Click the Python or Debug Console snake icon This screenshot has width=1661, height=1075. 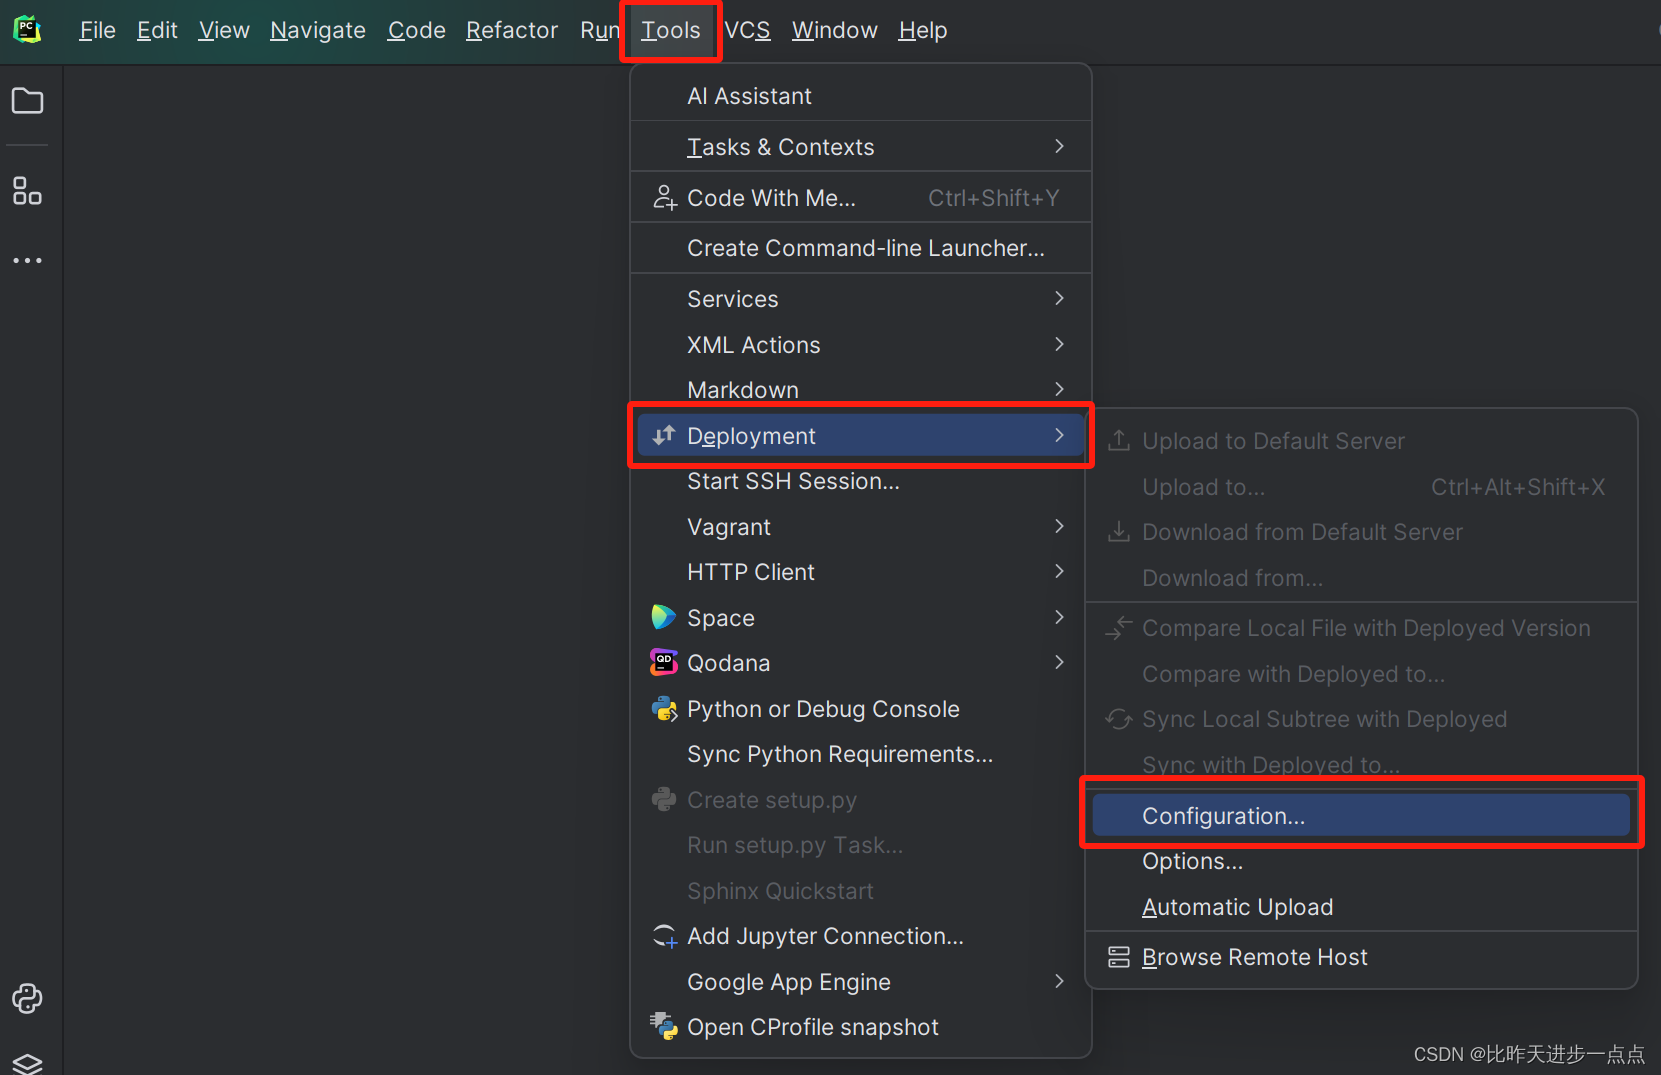click(663, 708)
